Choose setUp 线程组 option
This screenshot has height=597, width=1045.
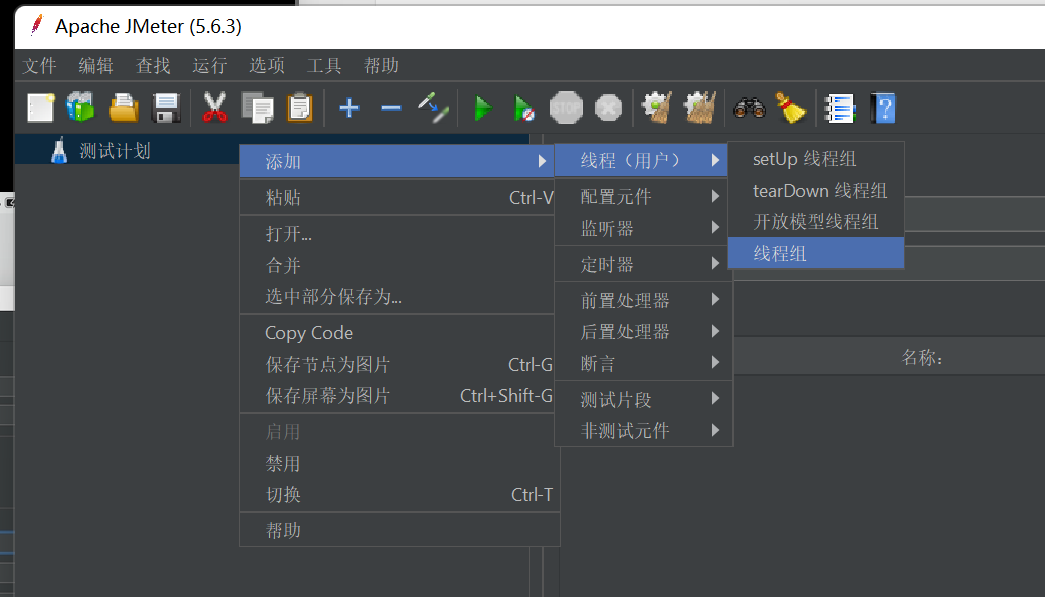816,159
